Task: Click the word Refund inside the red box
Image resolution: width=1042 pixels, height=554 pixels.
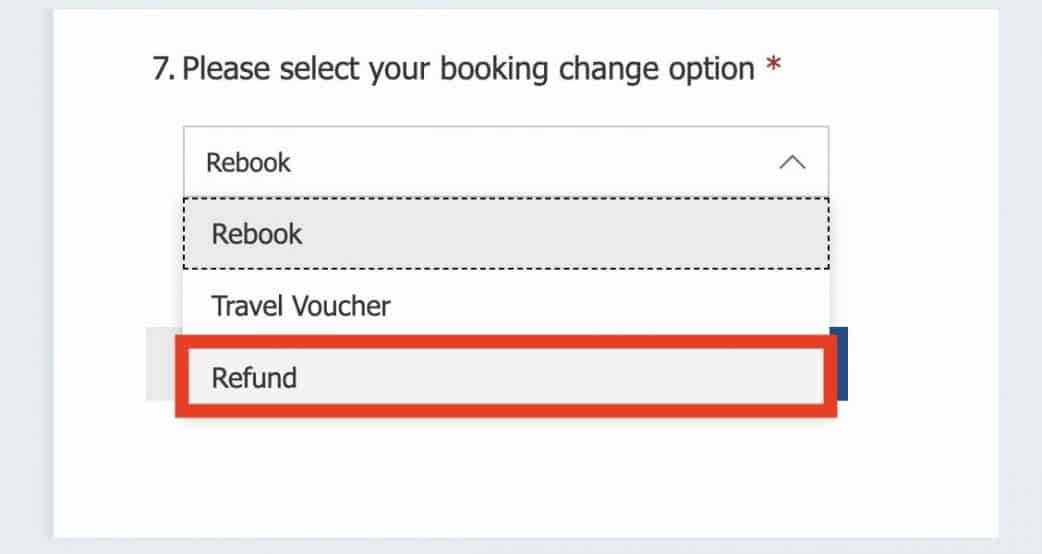Action: 254,378
